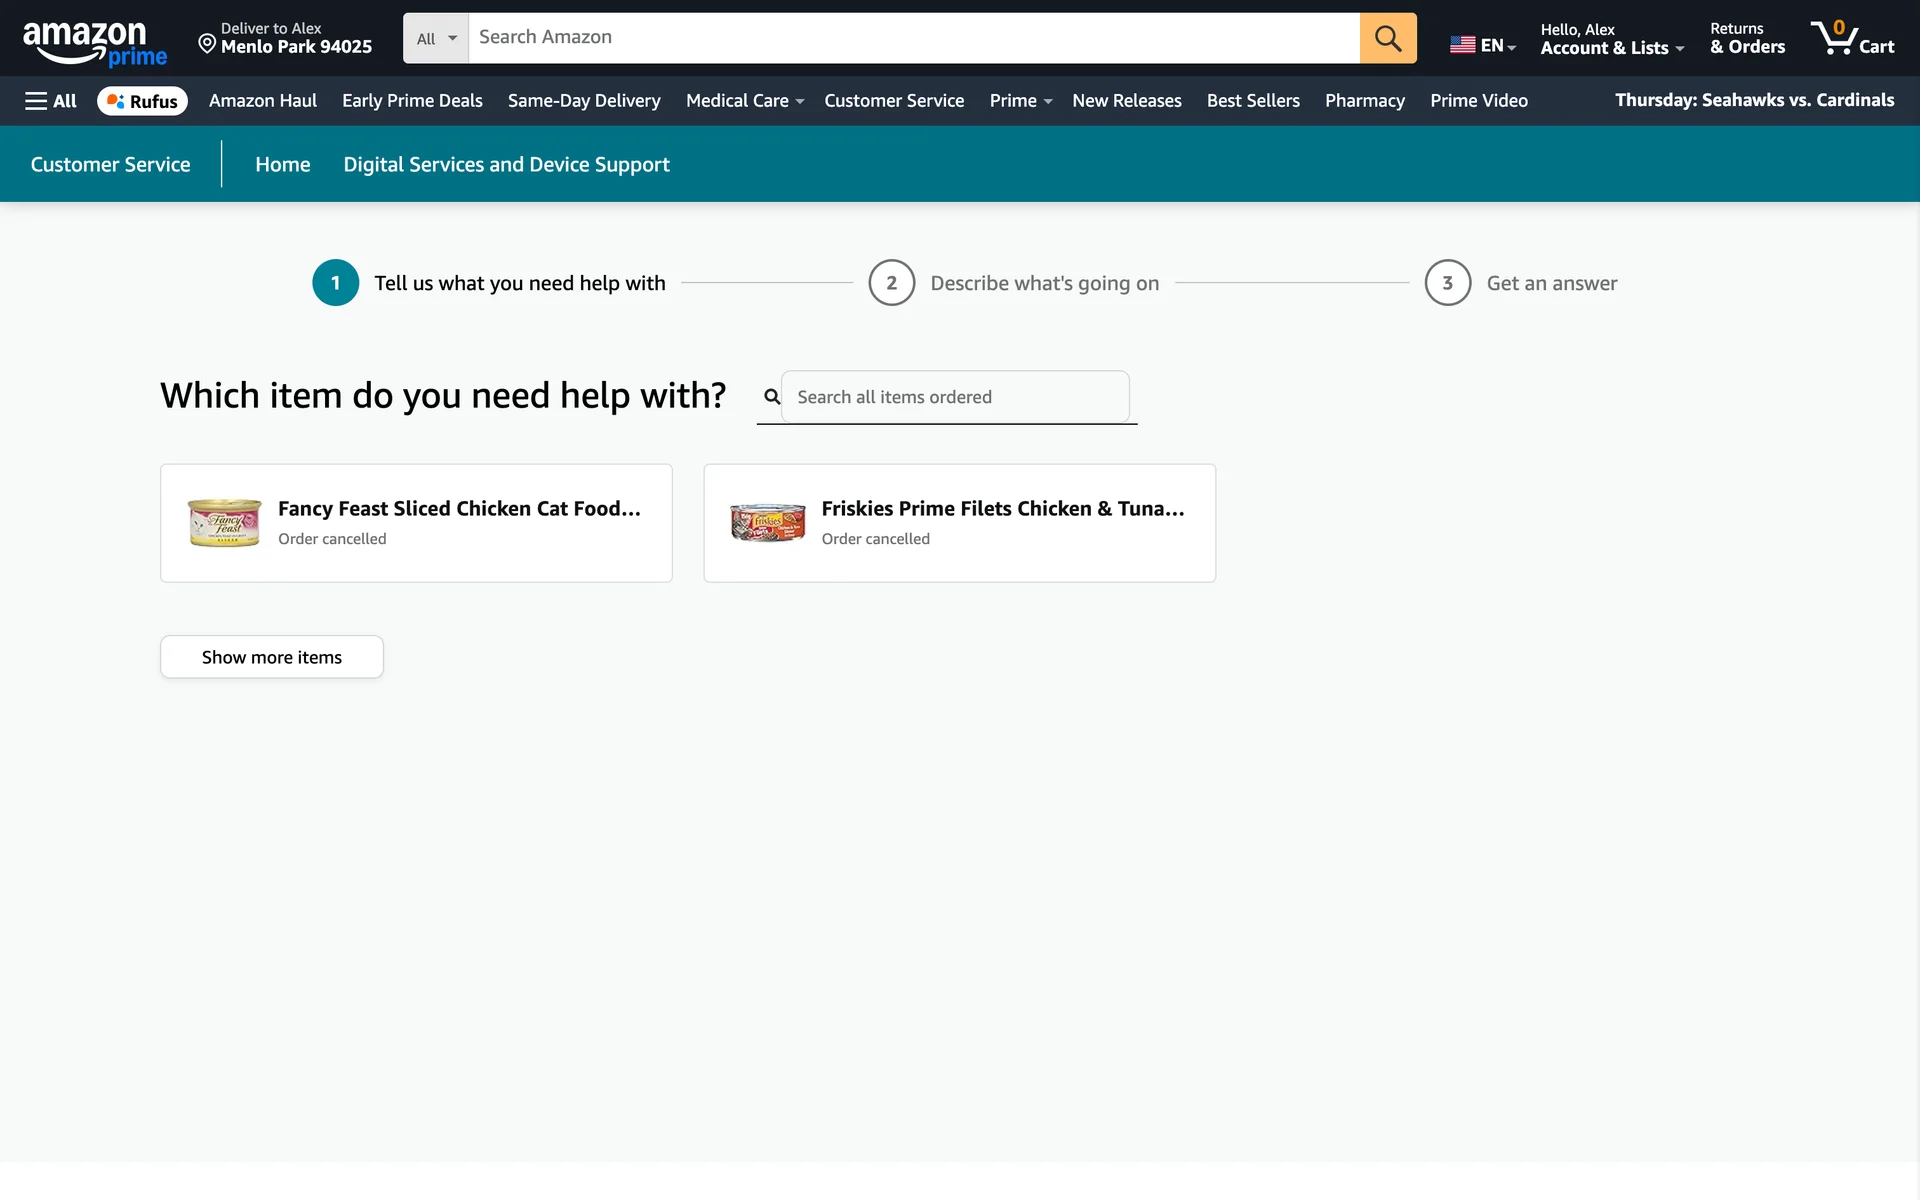Click the US flag language icon

[1462, 45]
